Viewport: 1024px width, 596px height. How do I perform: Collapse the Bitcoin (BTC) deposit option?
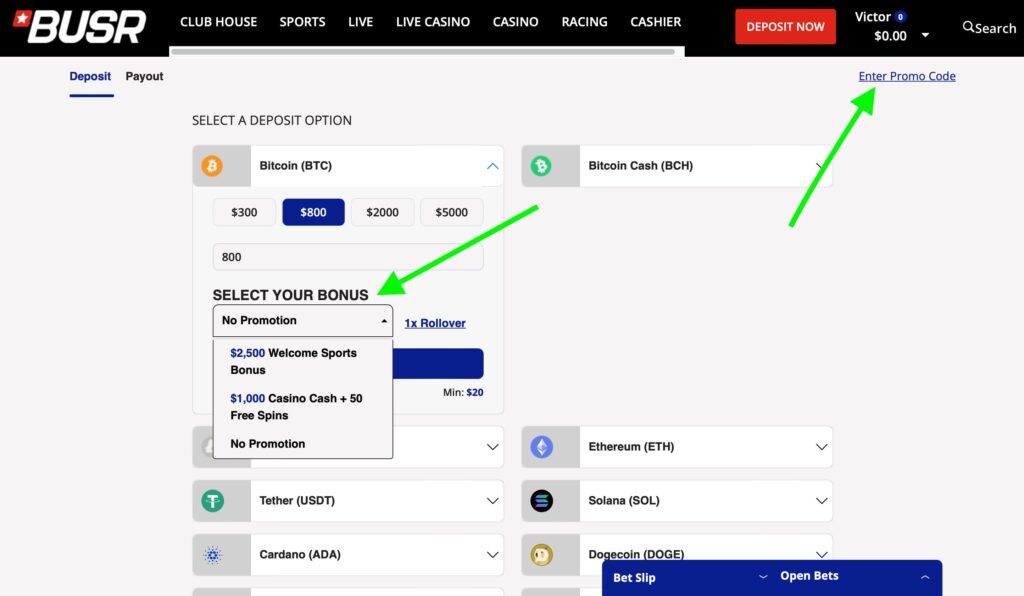click(x=492, y=166)
